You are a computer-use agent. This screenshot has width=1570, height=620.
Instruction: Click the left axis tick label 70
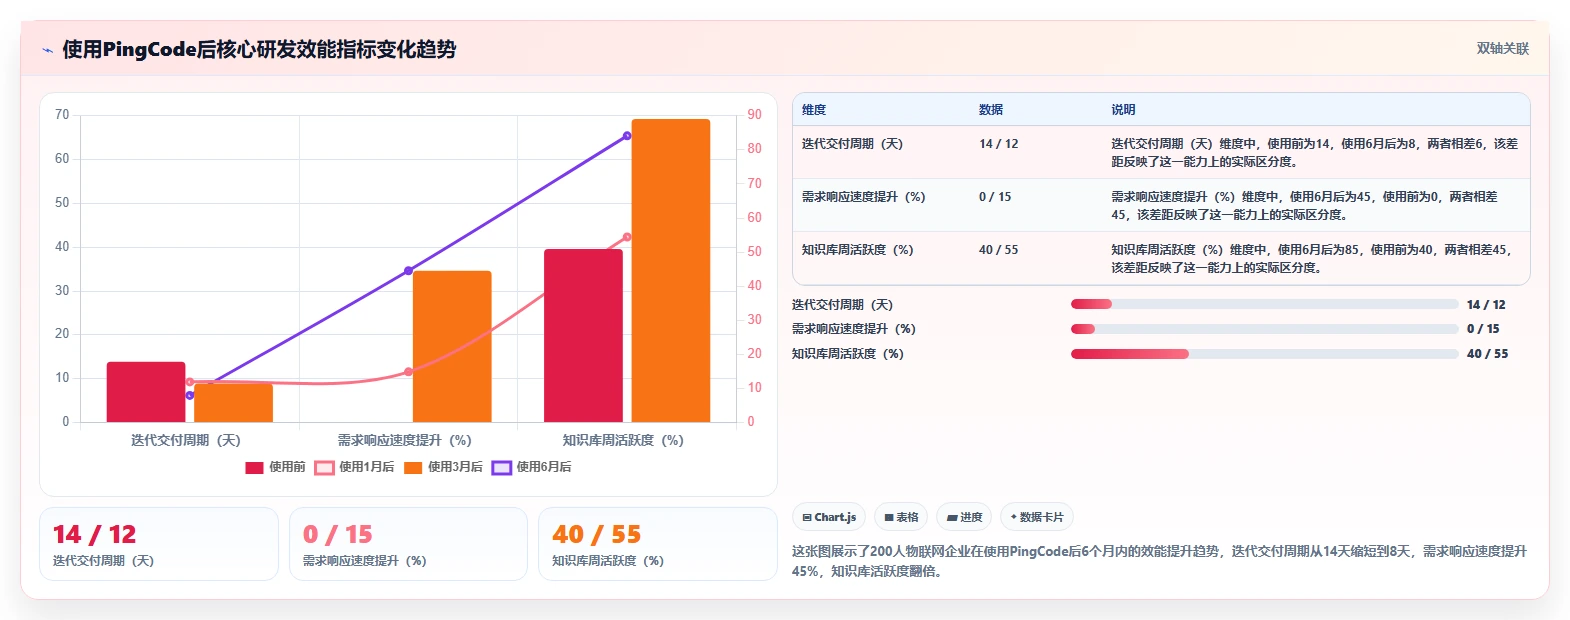pyautogui.click(x=62, y=115)
